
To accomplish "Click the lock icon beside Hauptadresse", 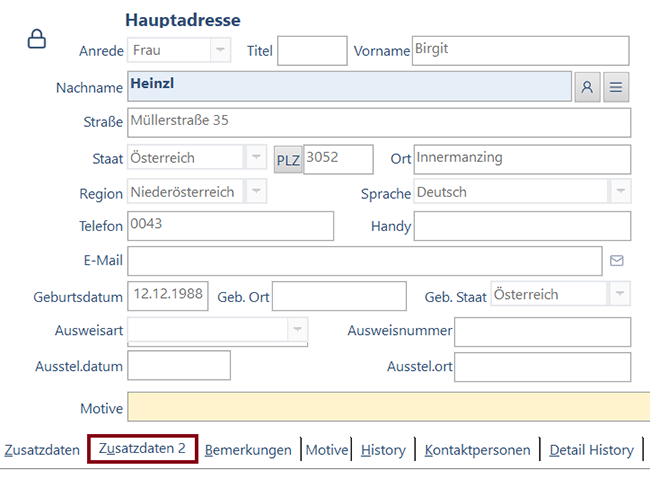I will click(x=36, y=39).
